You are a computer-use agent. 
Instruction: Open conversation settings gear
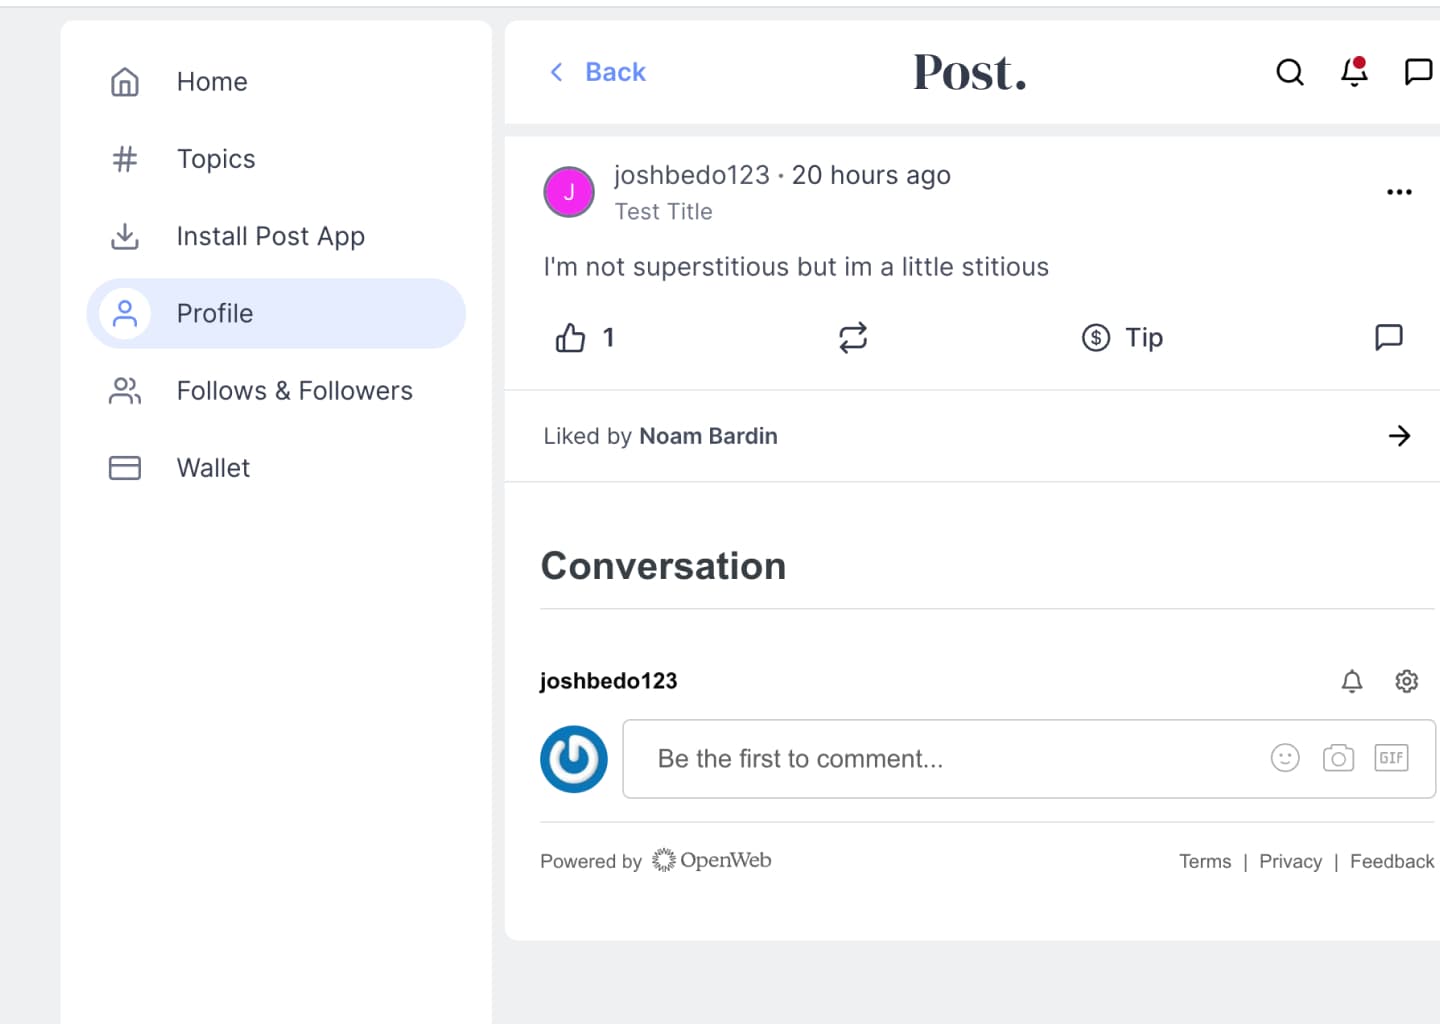[1406, 681]
